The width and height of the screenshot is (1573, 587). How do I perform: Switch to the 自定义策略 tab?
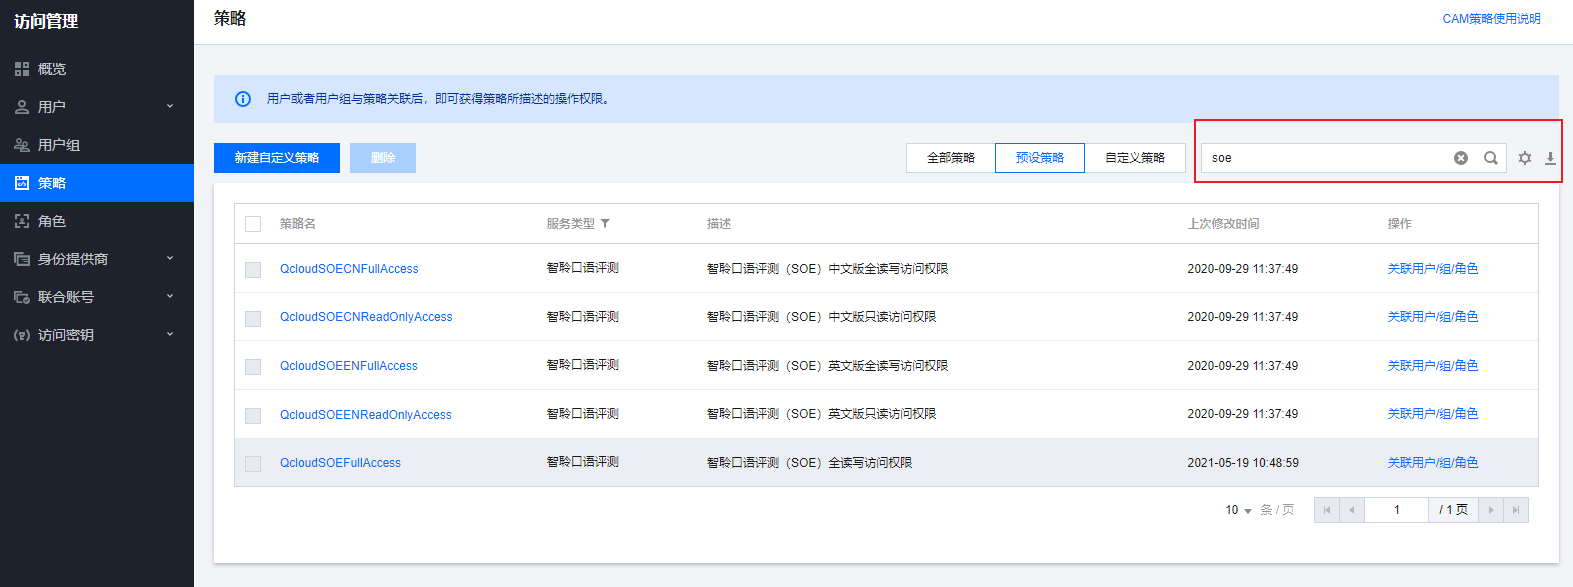(1135, 158)
